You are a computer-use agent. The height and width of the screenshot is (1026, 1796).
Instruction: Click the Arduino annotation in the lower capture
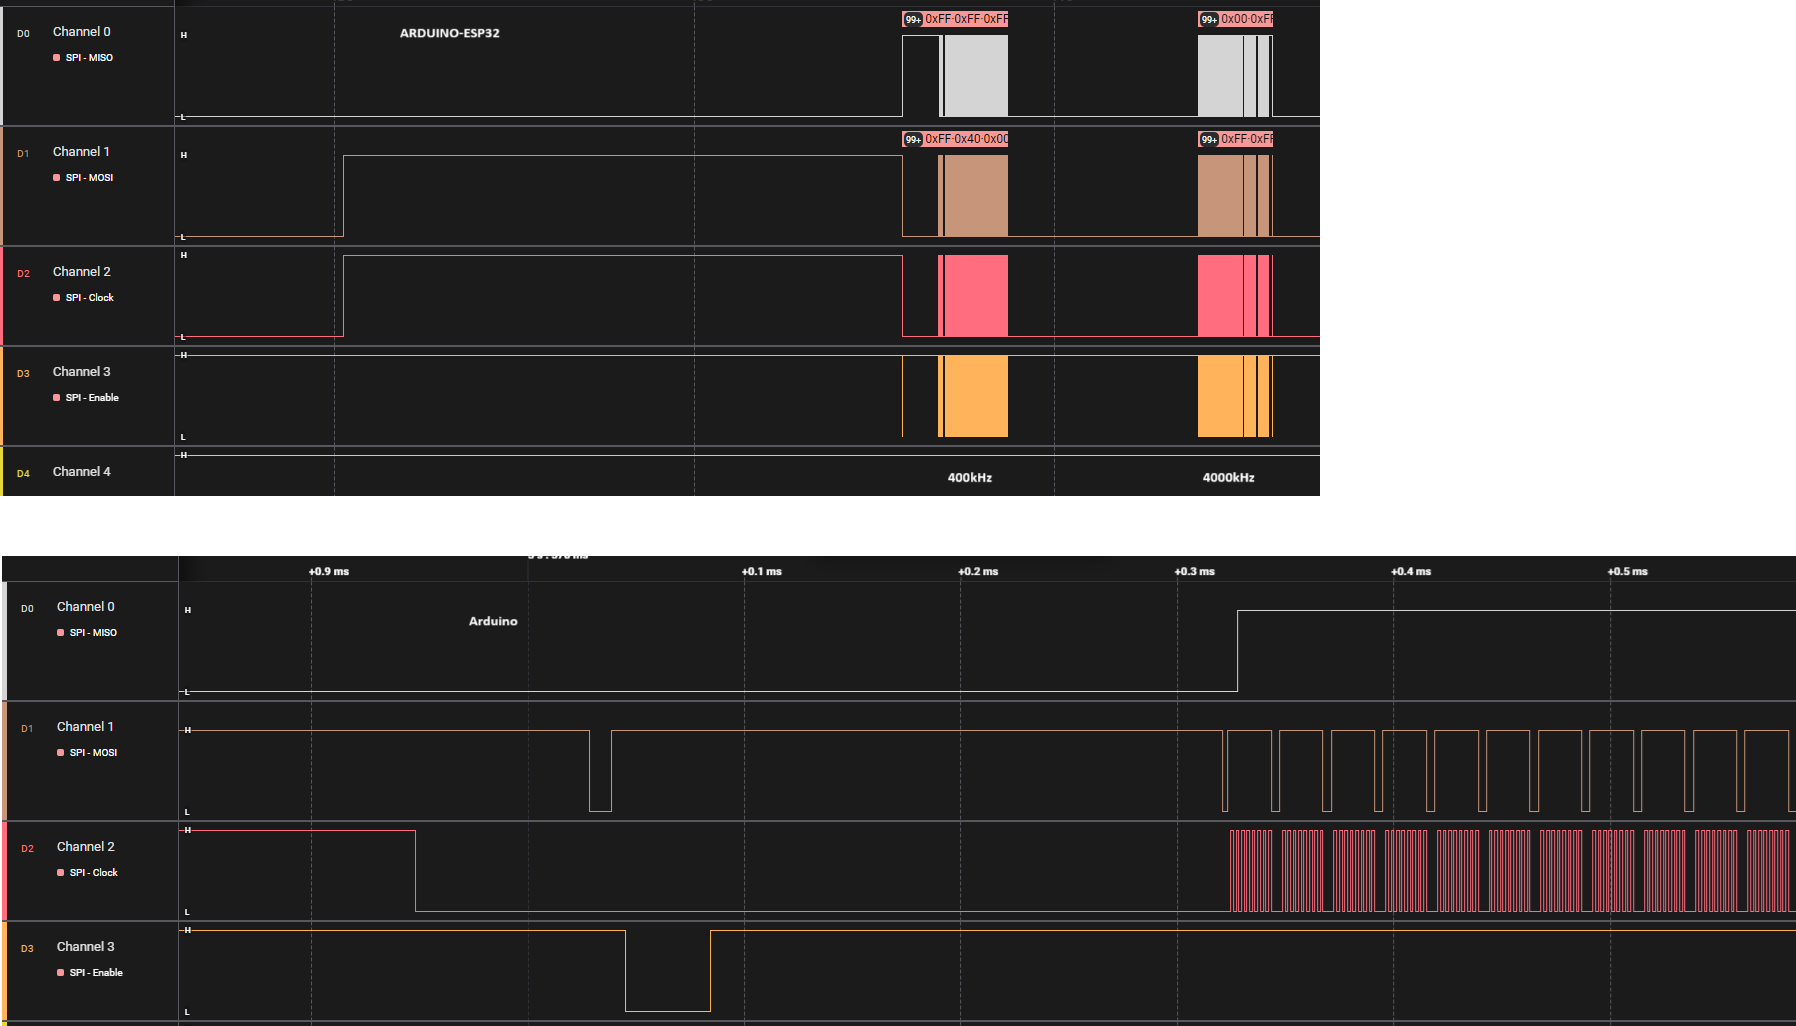pos(493,621)
